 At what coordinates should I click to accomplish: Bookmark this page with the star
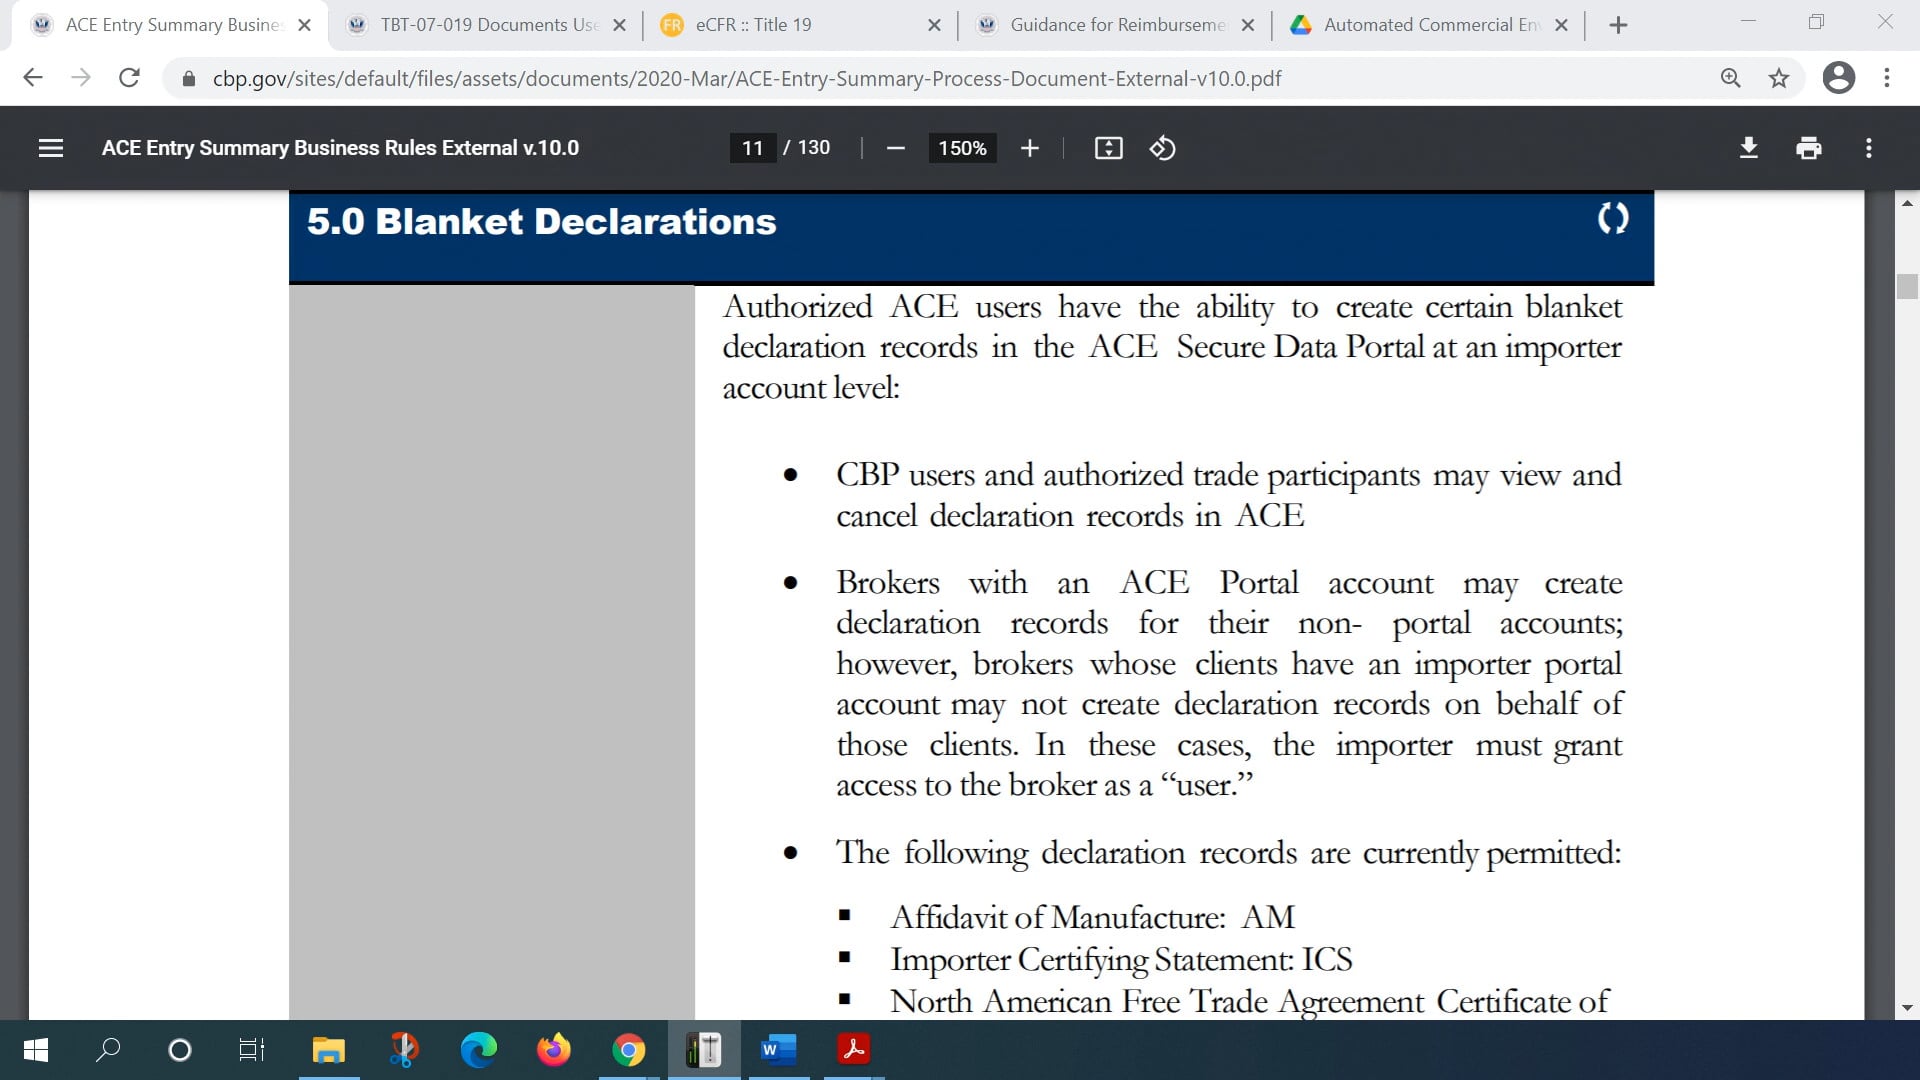1778,78
